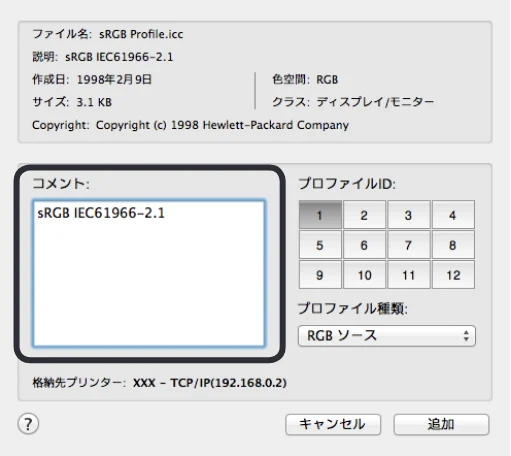Select profile ID 10

point(364,275)
